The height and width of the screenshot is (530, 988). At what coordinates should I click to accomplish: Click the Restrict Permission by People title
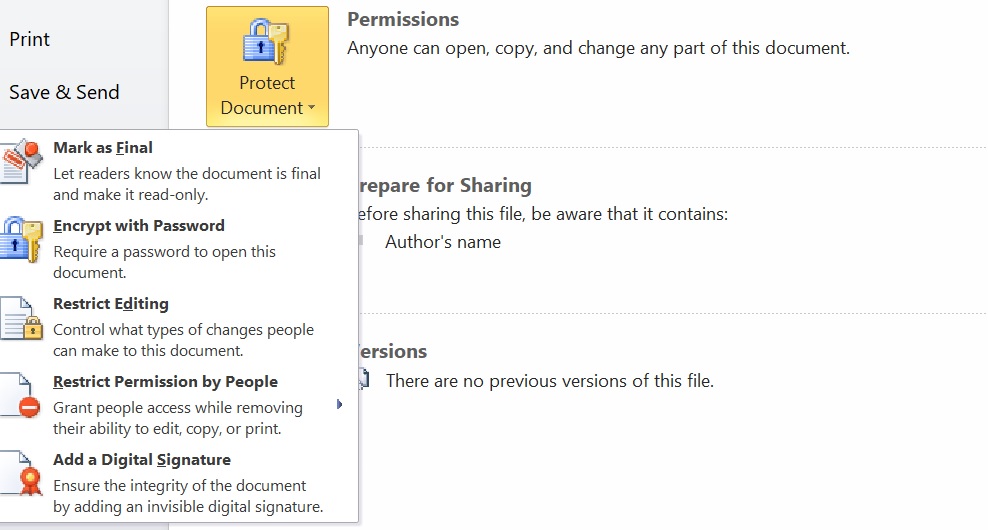tap(165, 382)
